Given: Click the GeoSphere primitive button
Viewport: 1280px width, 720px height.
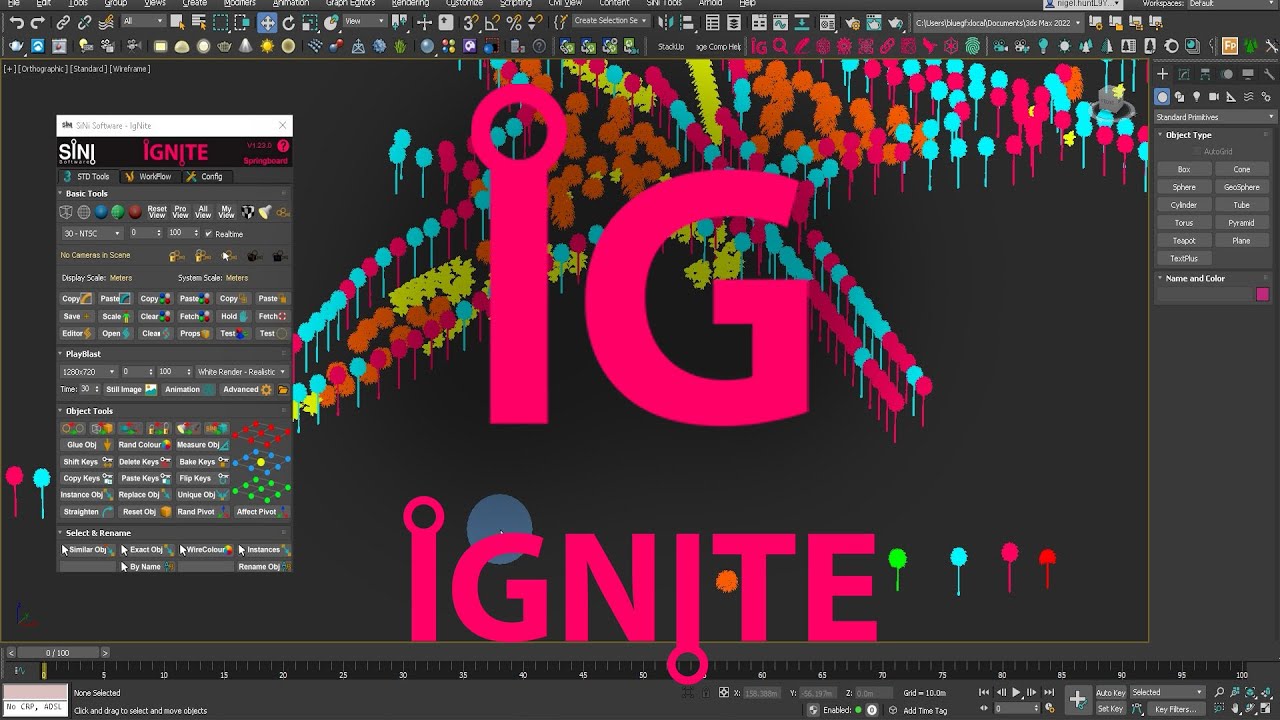Looking at the screenshot, I should (x=1242, y=187).
